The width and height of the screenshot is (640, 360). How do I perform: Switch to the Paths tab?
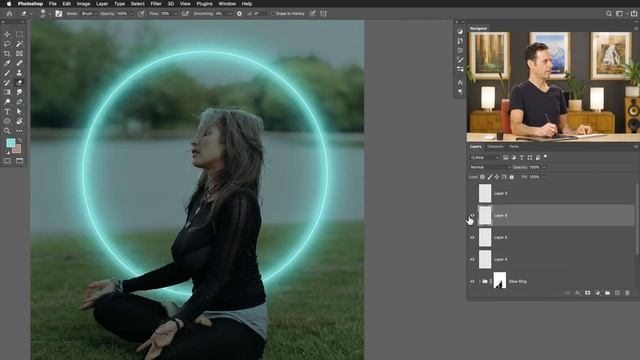tap(514, 147)
